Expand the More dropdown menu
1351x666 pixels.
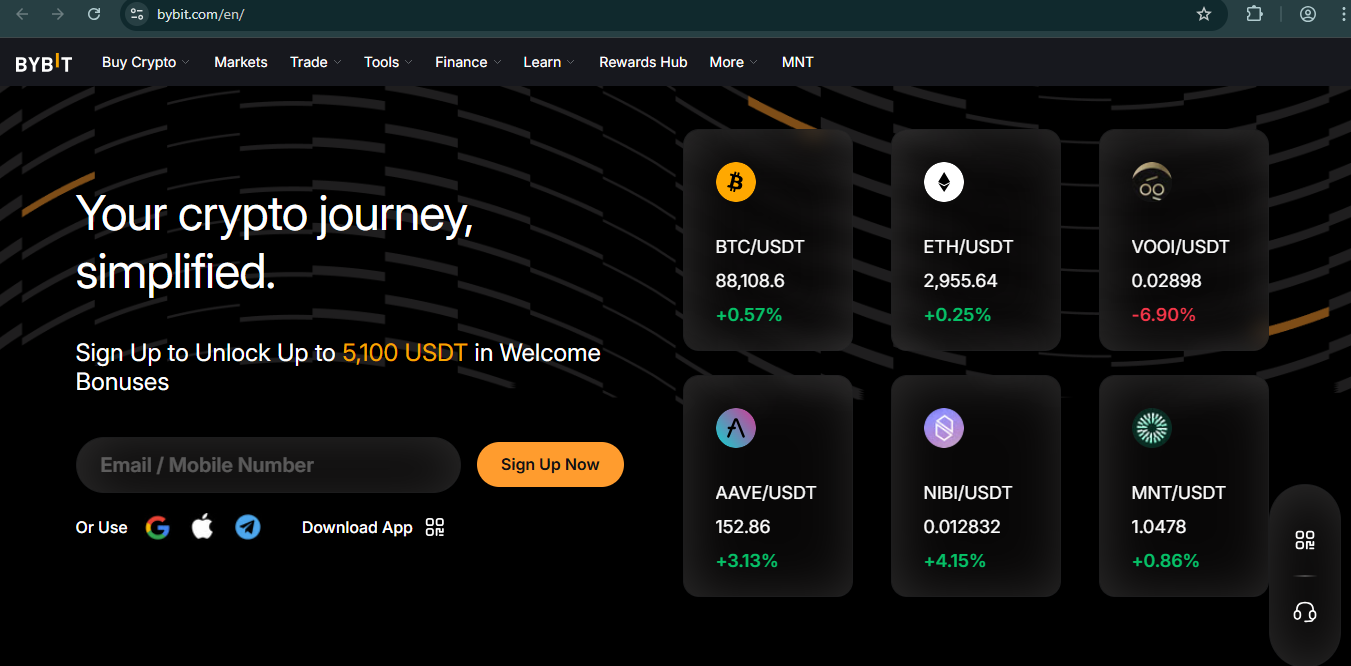click(734, 62)
